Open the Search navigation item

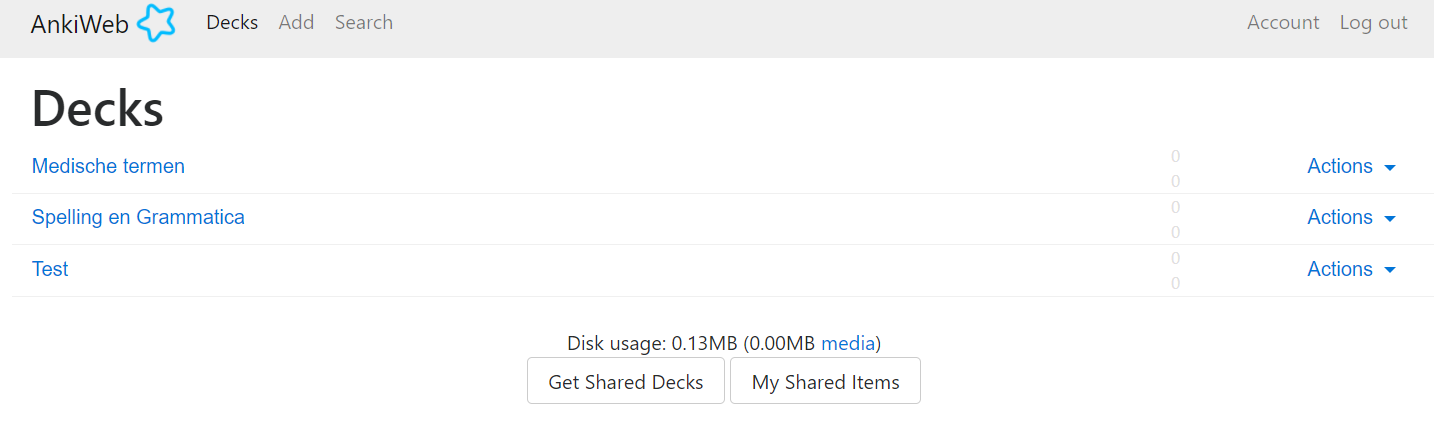364,22
